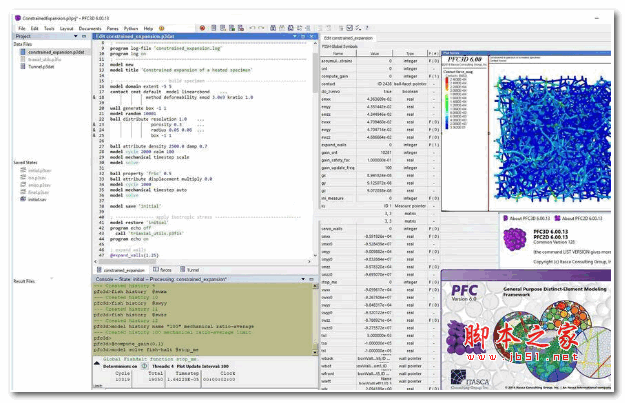Switch to the Tunnel editor tab

point(190,269)
